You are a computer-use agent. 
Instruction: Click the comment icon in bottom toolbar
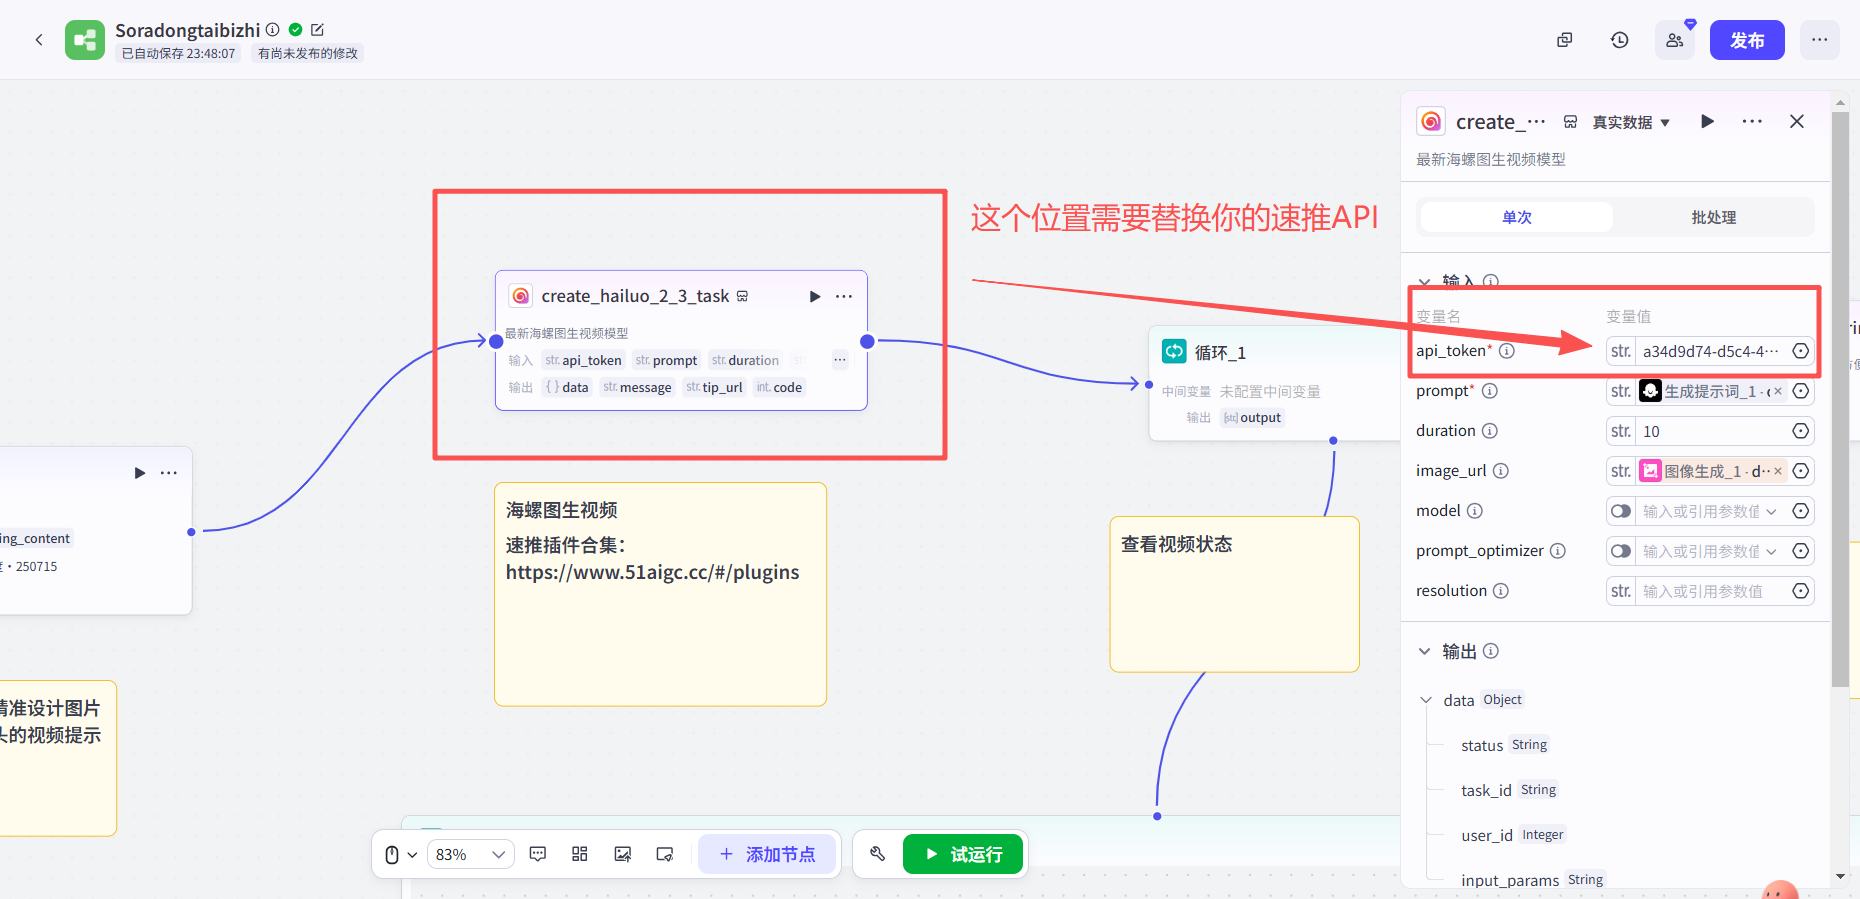tap(538, 854)
